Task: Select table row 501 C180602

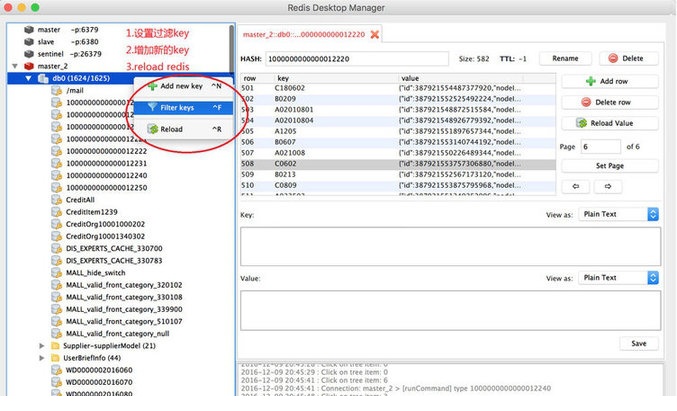Action: (x=398, y=88)
